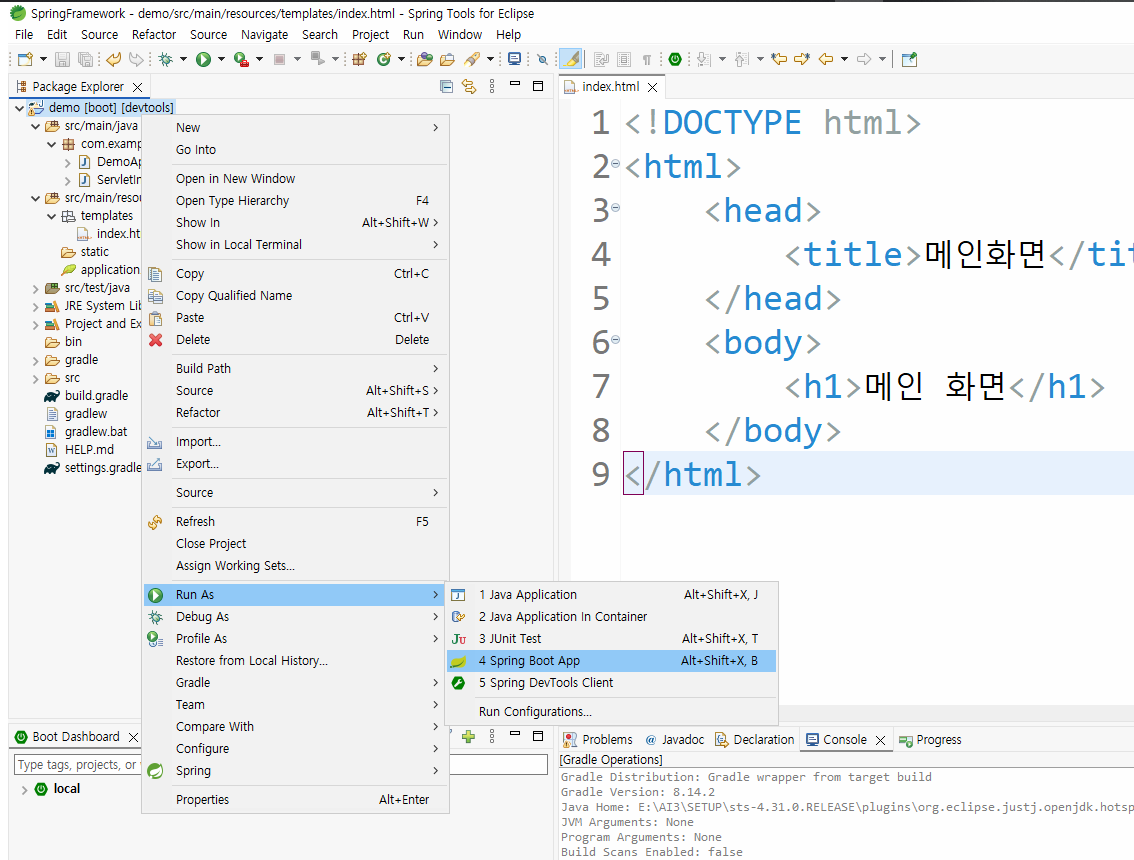The height and width of the screenshot is (860, 1134).
Task: Switch to the Progress tab
Action: pyautogui.click(x=930, y=740)
